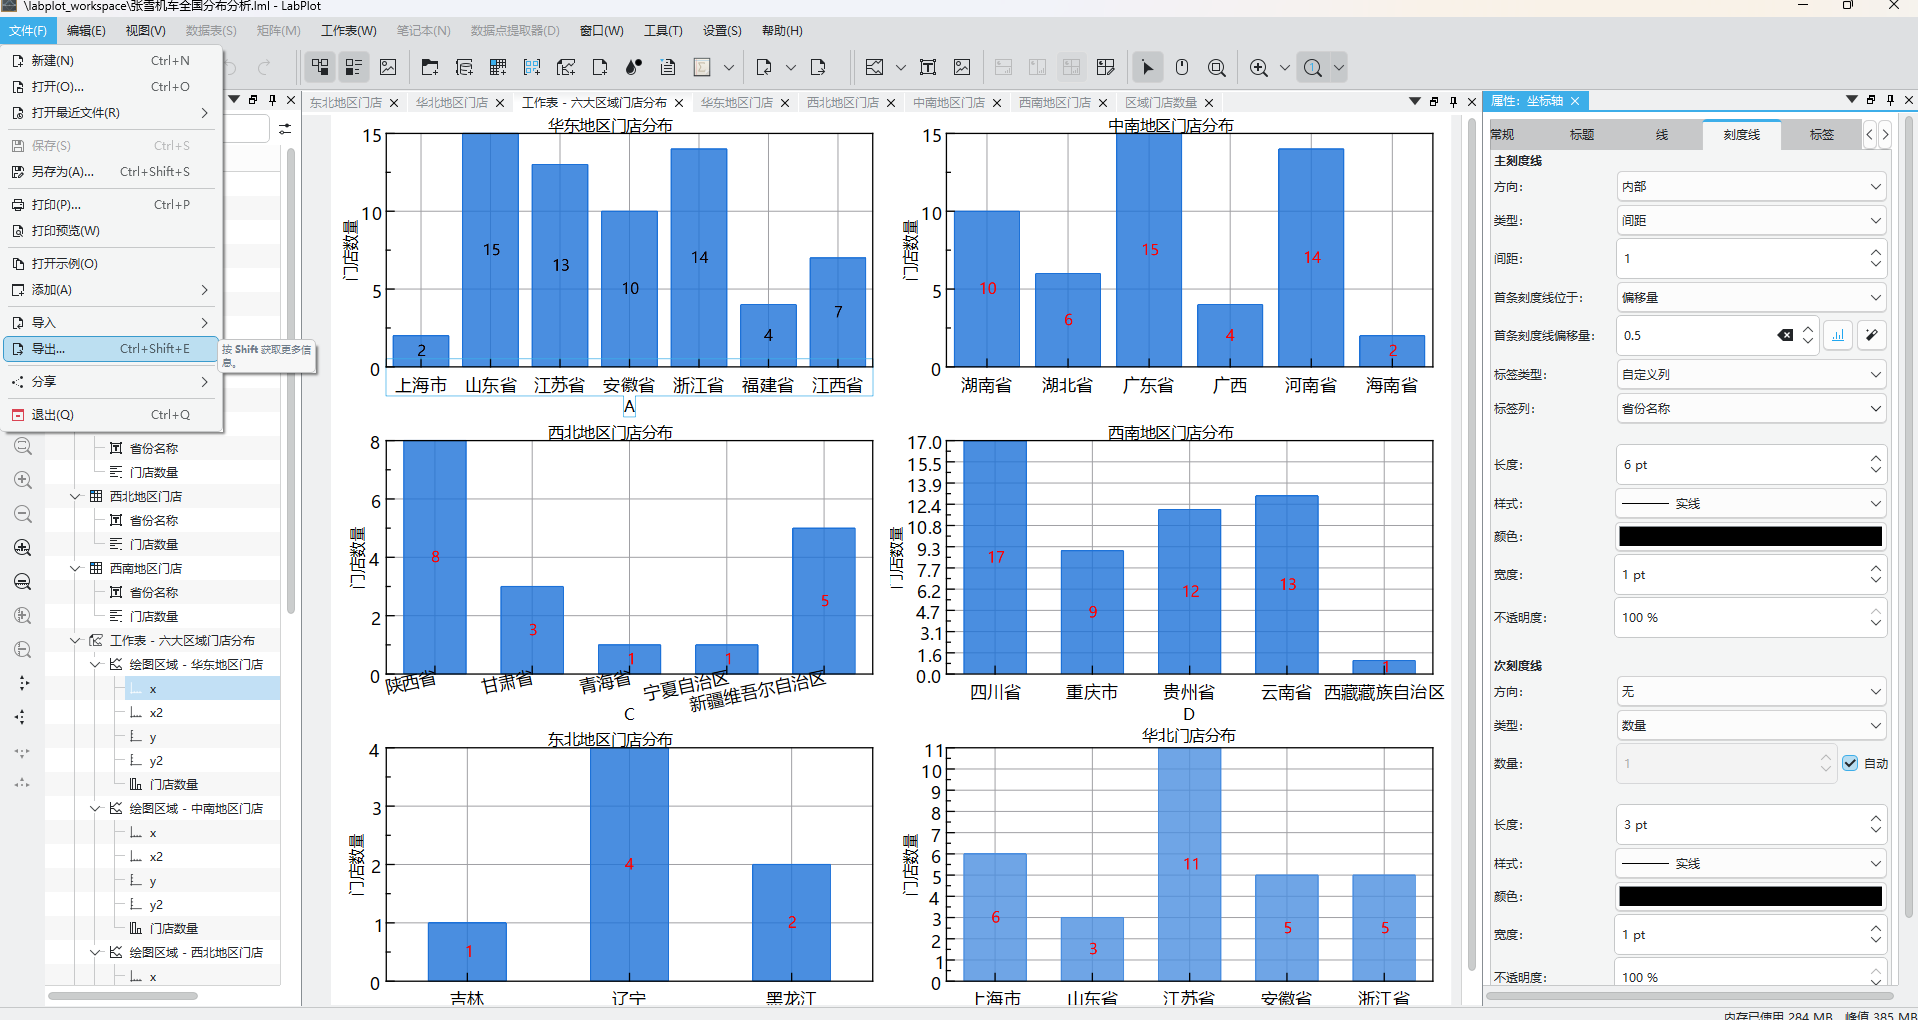This screenshot has width=1918, height=1020.
Task: Open the 工具(T) menu
Action: point(663,30)
